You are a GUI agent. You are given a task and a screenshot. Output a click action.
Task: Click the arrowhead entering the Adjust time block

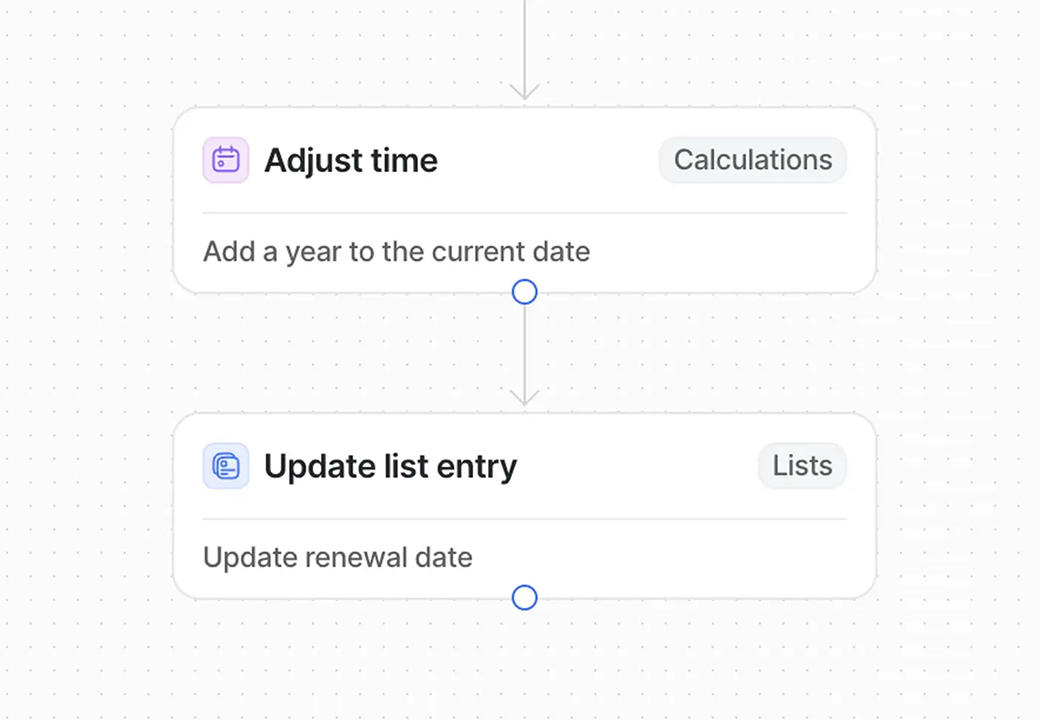pyautogui.click(x=524, y=92)
